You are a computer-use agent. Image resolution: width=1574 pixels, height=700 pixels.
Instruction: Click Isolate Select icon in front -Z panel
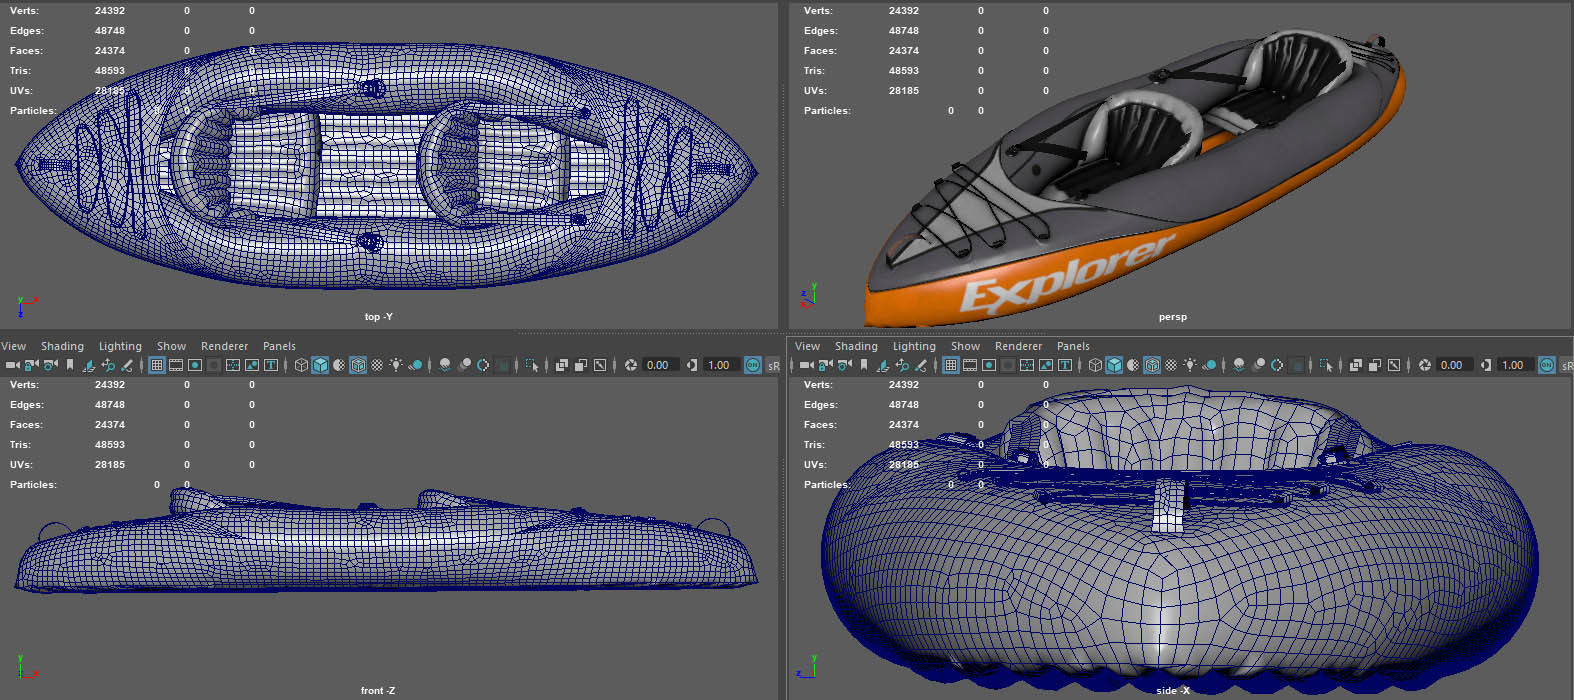(531, 365)
